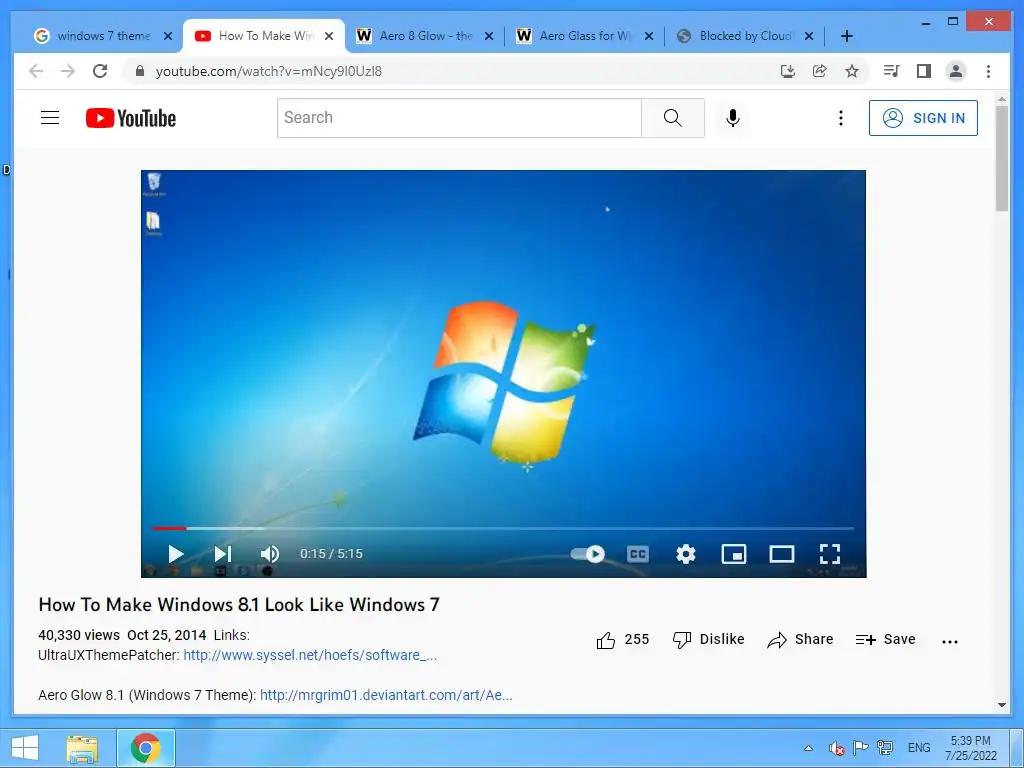Image resolution: width=1024 pixels, height=768 pixels.
Task: Focus the YouTube Search field
Action: click(459, 118)
